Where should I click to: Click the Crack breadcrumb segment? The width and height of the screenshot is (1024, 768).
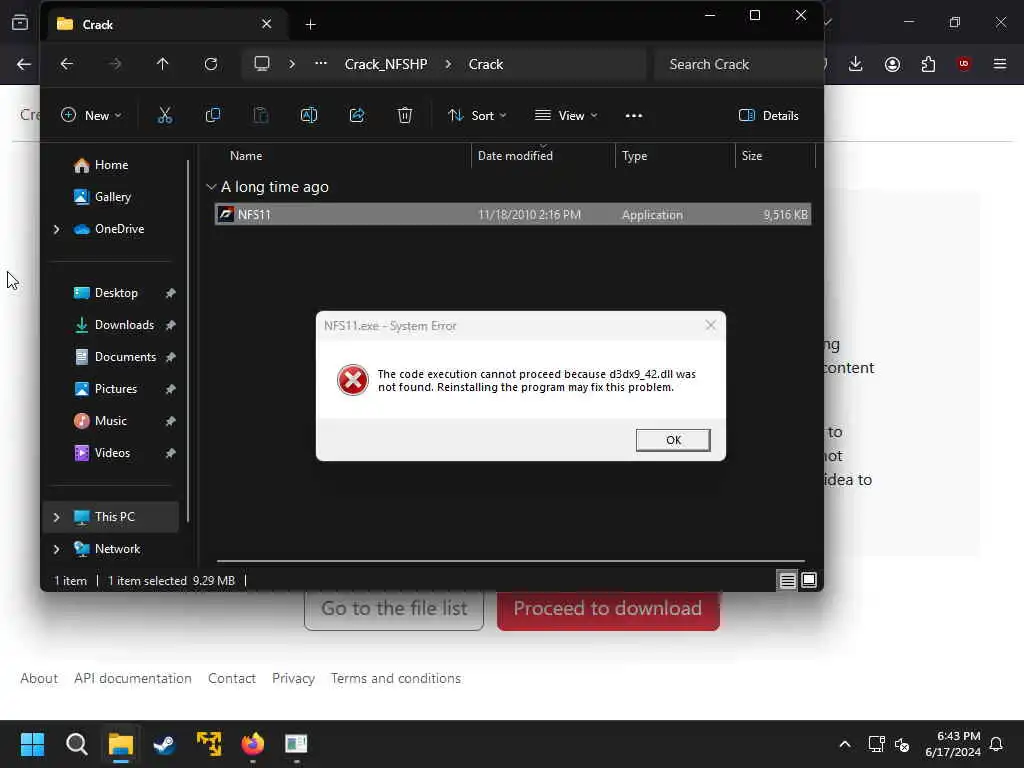[x=485, y=64]
